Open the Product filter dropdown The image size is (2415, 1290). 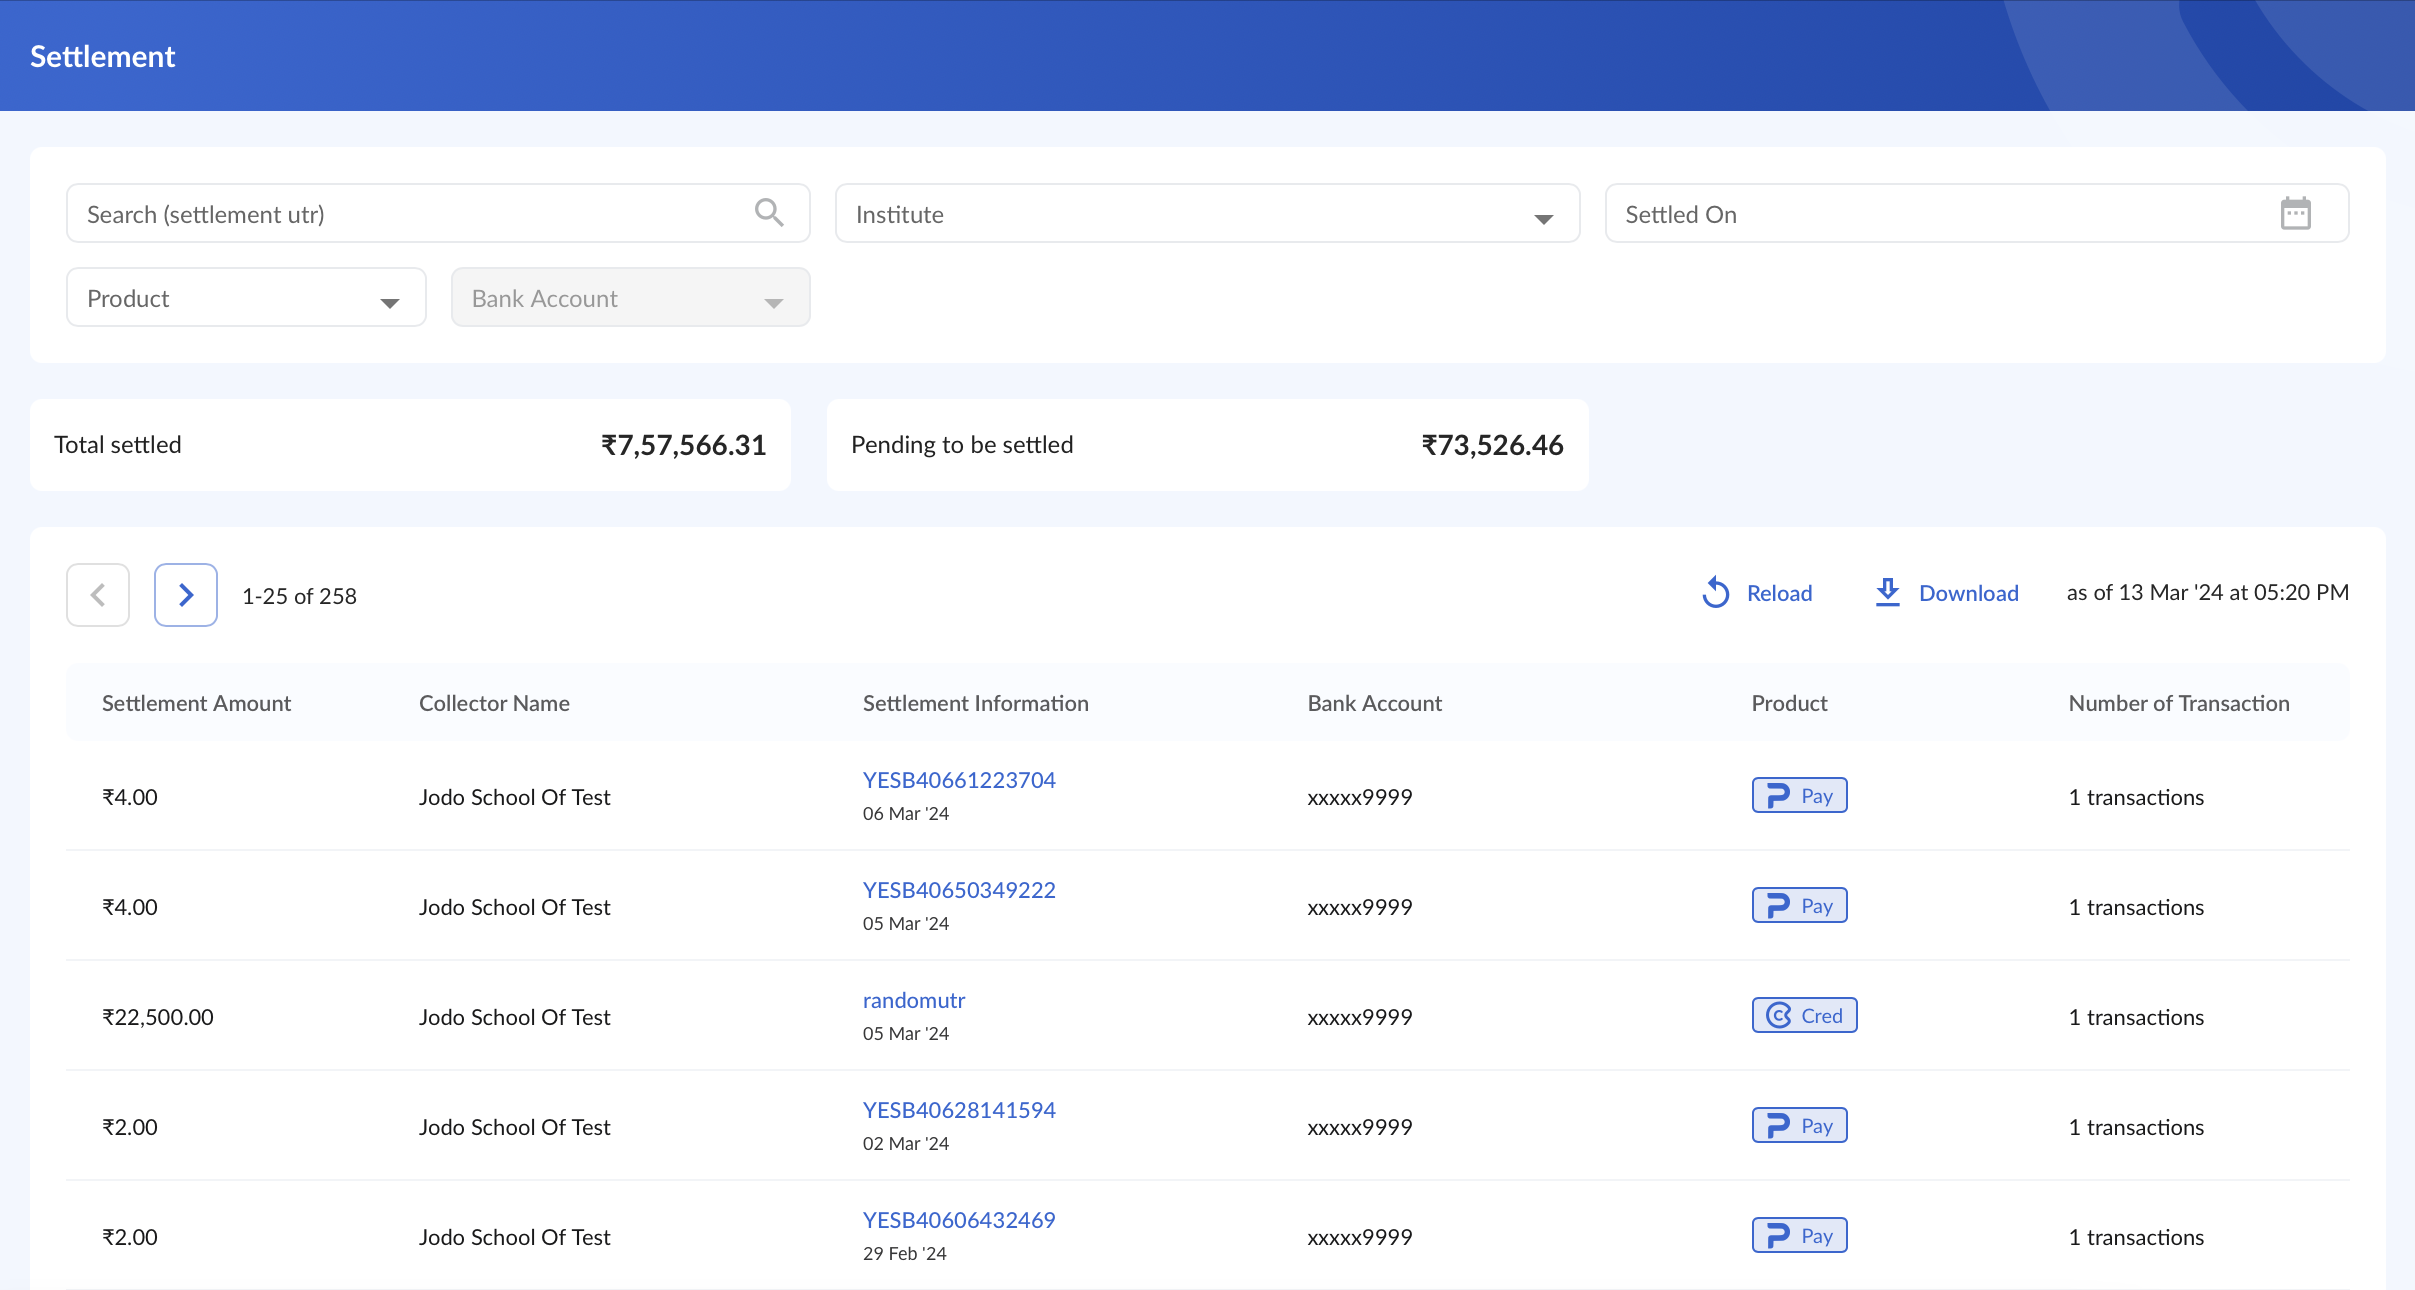click(x=246, y=297)
